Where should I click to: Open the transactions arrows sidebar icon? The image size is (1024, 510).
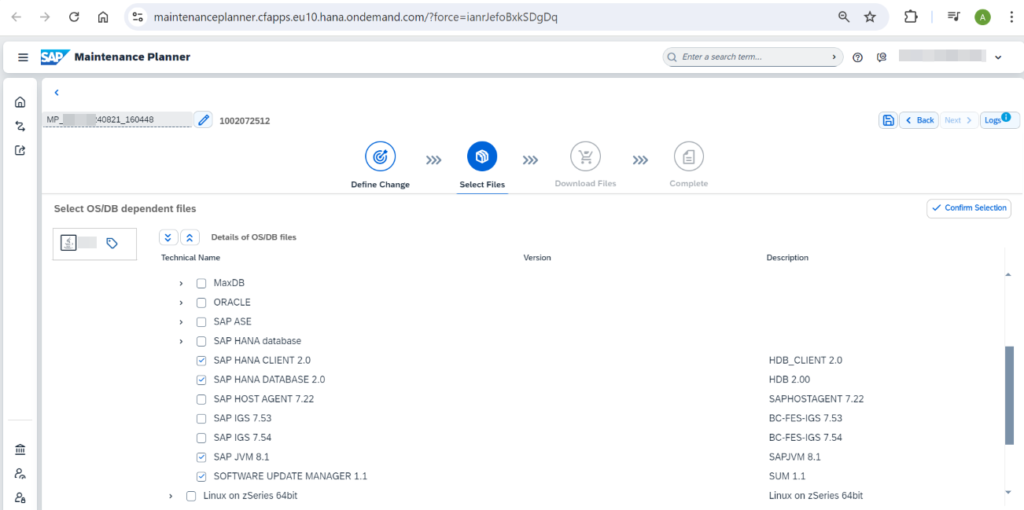tap(20, 126)
